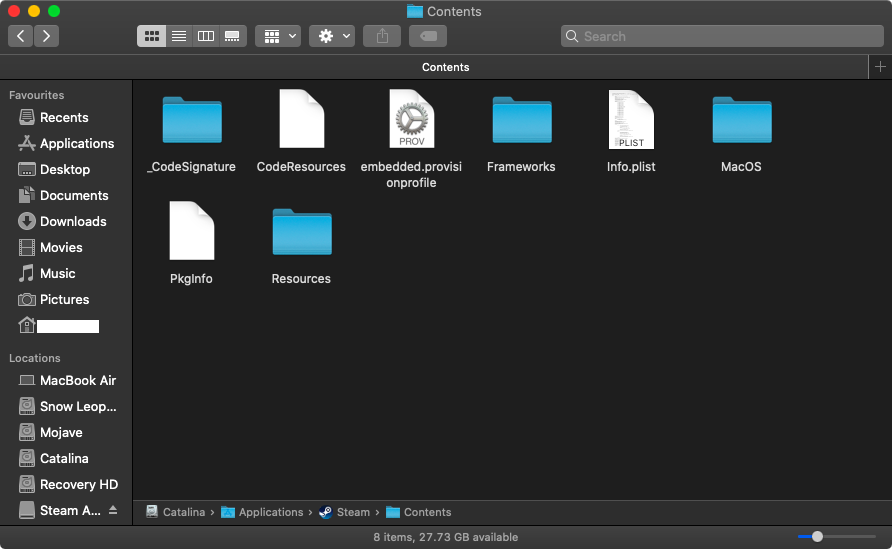
Task: Open the group-by arrangement dropdown
Action: (x=278, y=36)
